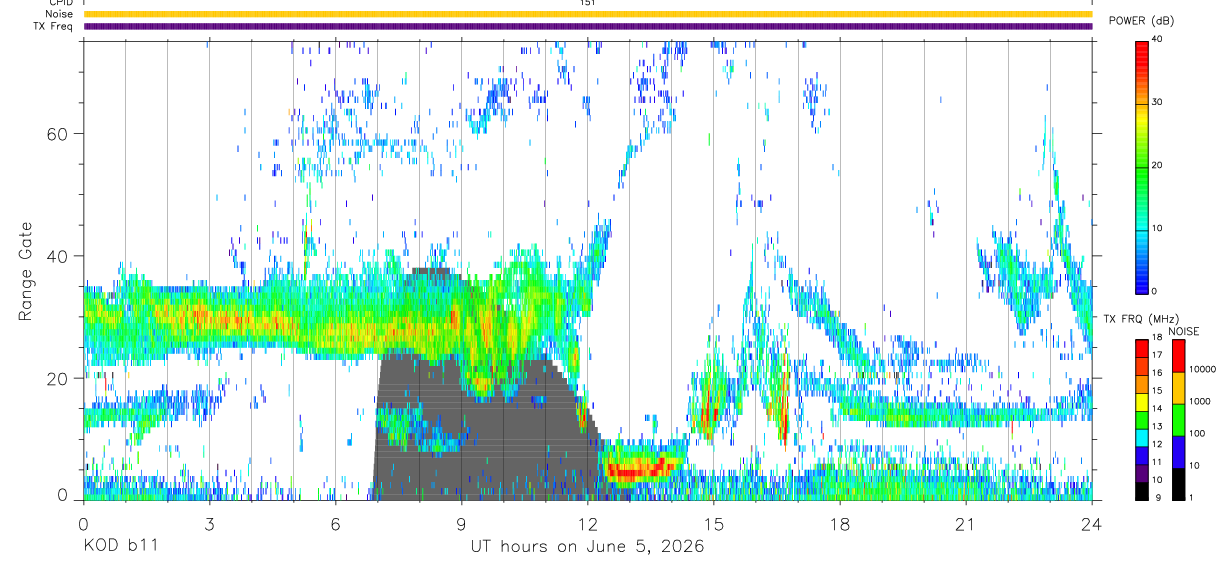The width and height of the screenshot is (1228, 567).
Task: Click the 'NOISE' legend title
Action: (1183, 331)
